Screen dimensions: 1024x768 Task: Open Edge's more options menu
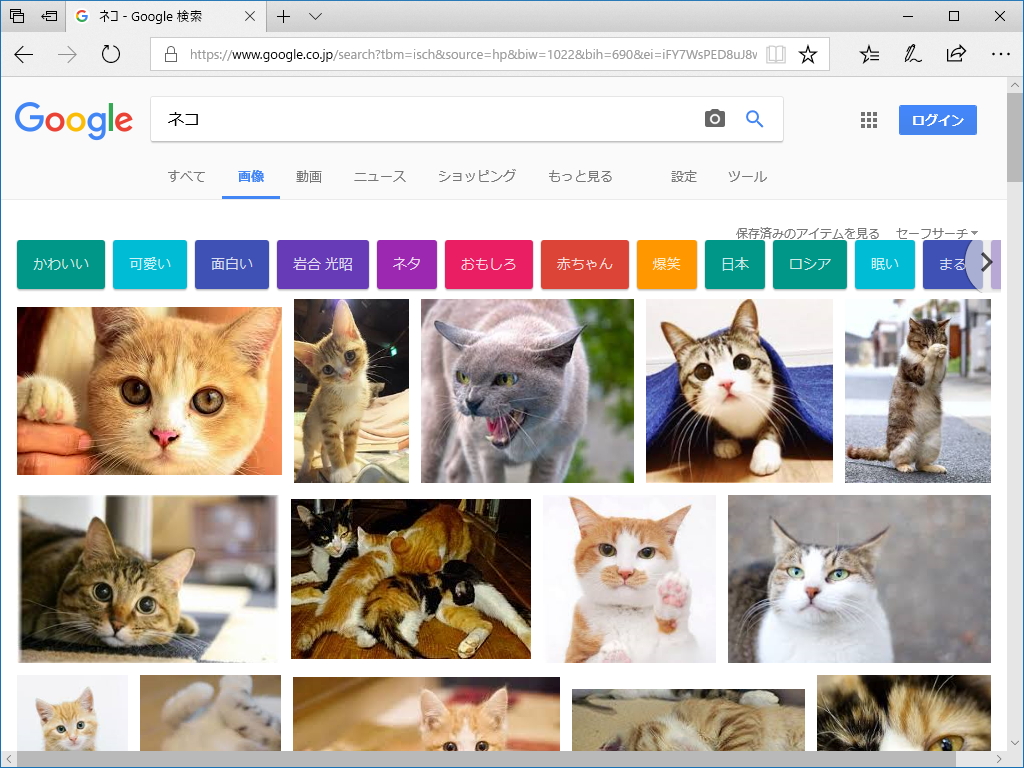(x=1001, y=54)
